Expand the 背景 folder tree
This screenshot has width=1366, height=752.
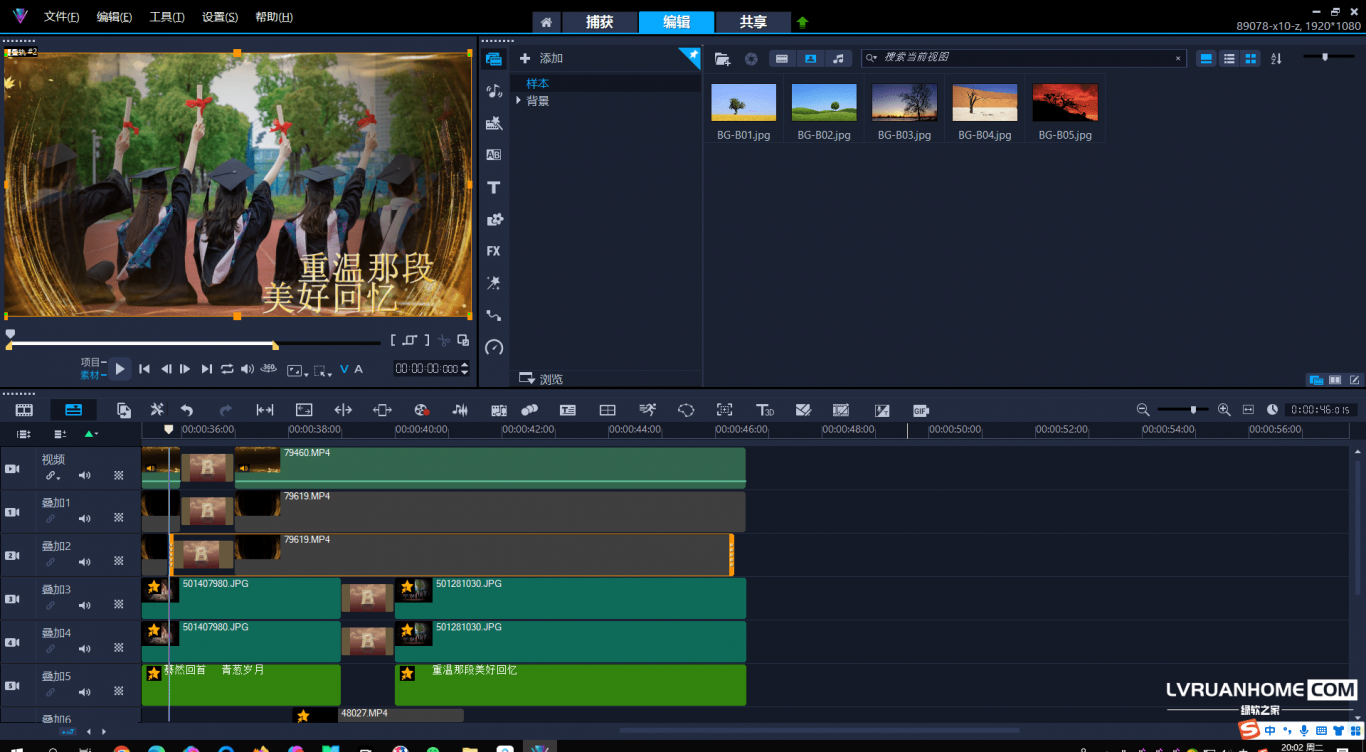518,101
